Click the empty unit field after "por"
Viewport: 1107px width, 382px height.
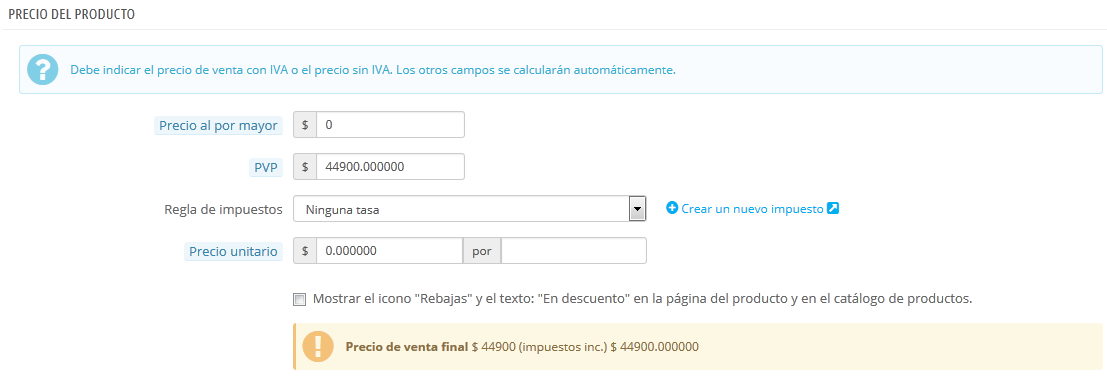[573, 251]
